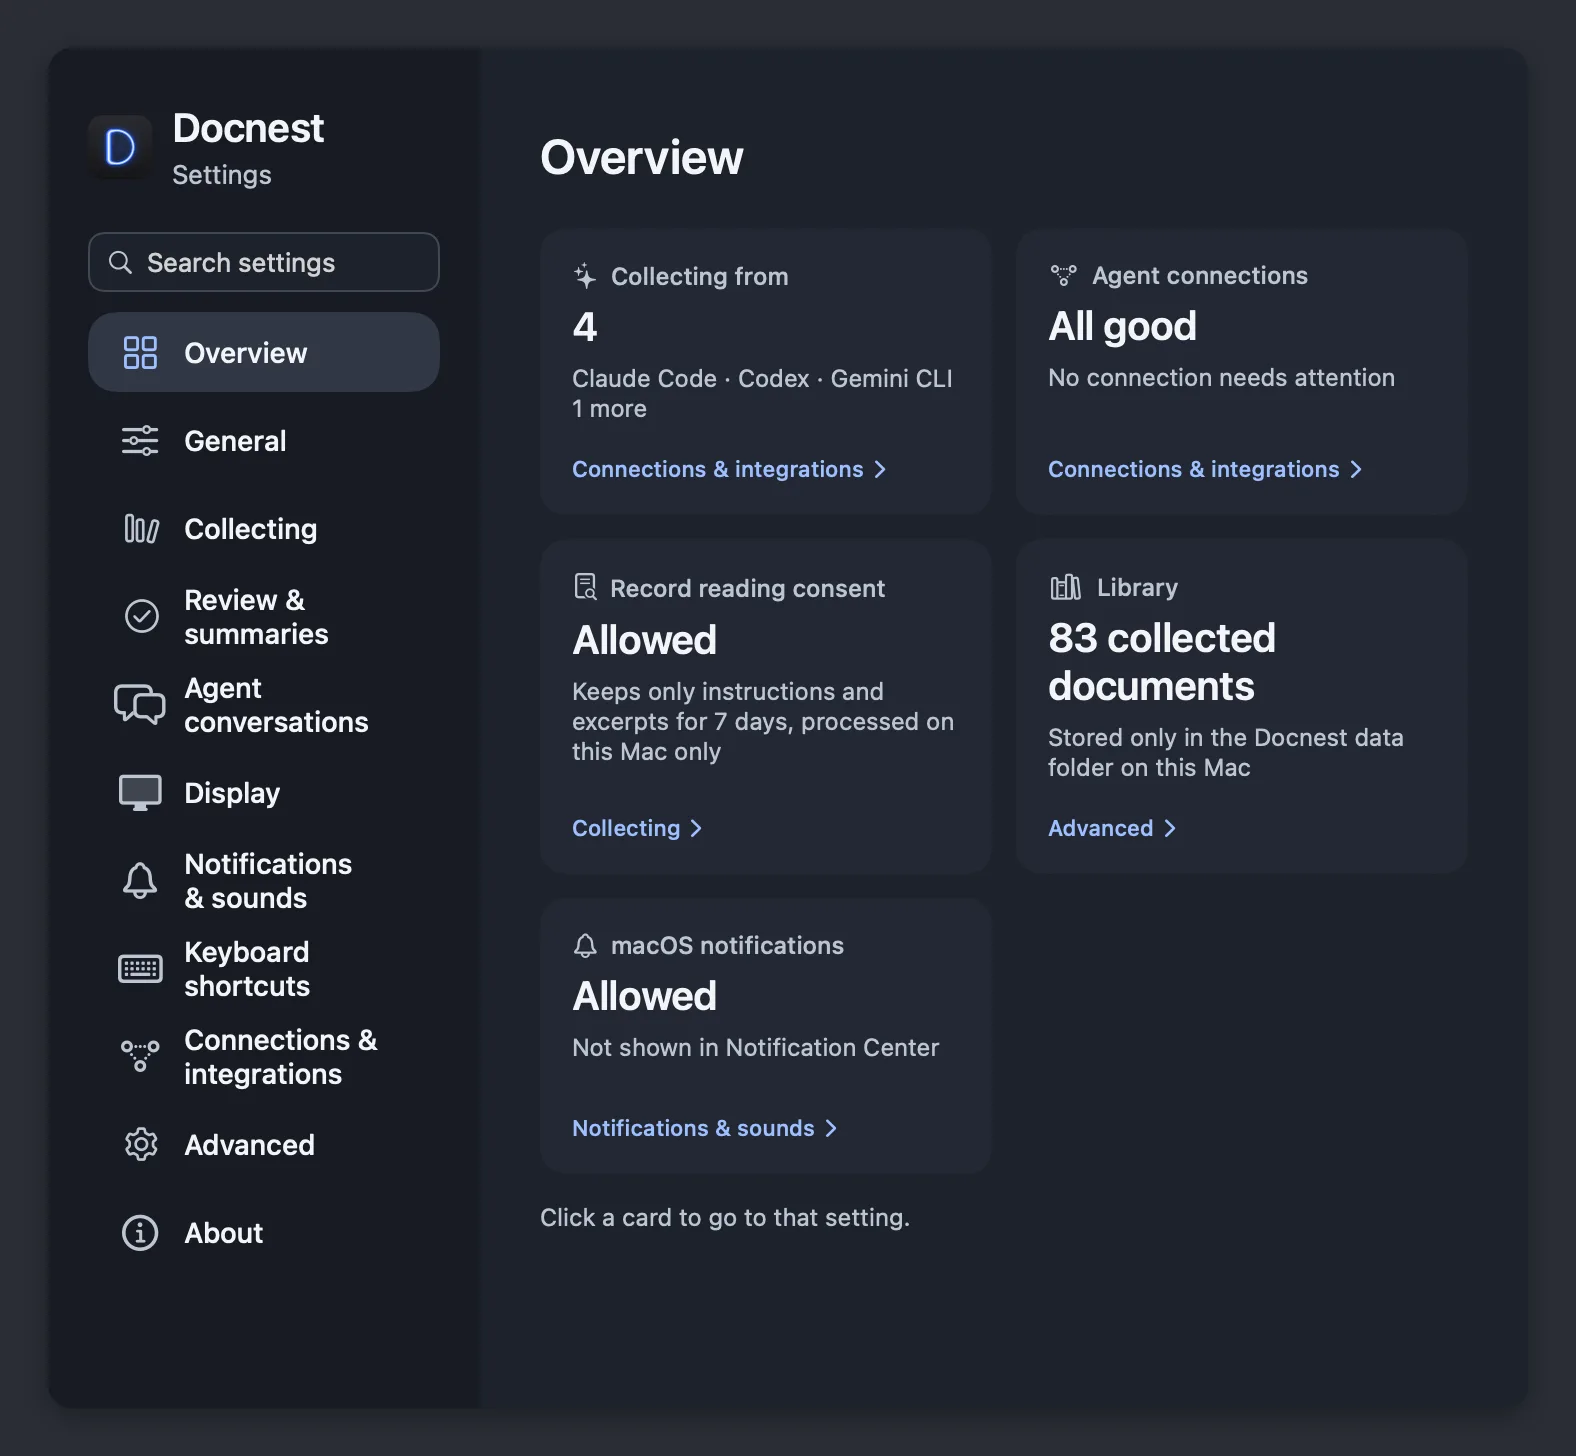Switch to Display settings
Image resolution: width=1576 pixels, height=1456 pixels.
(264, 793)
